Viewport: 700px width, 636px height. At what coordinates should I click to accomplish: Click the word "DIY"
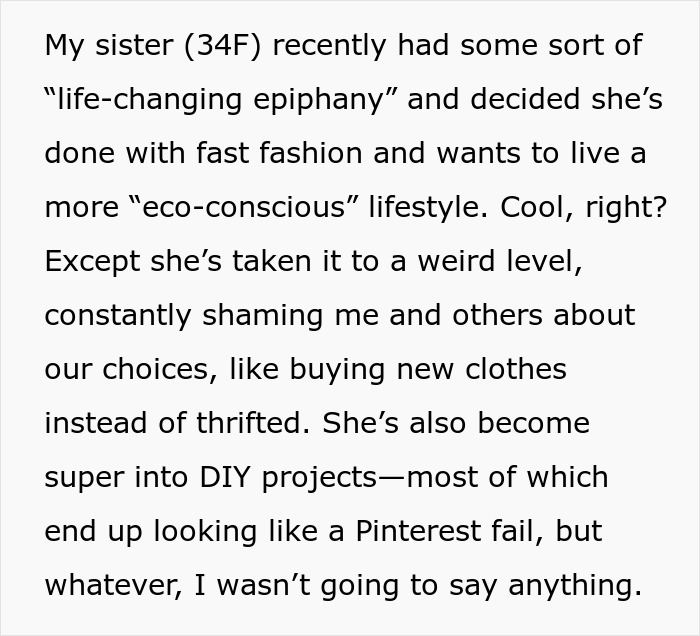tap(224, 477)
